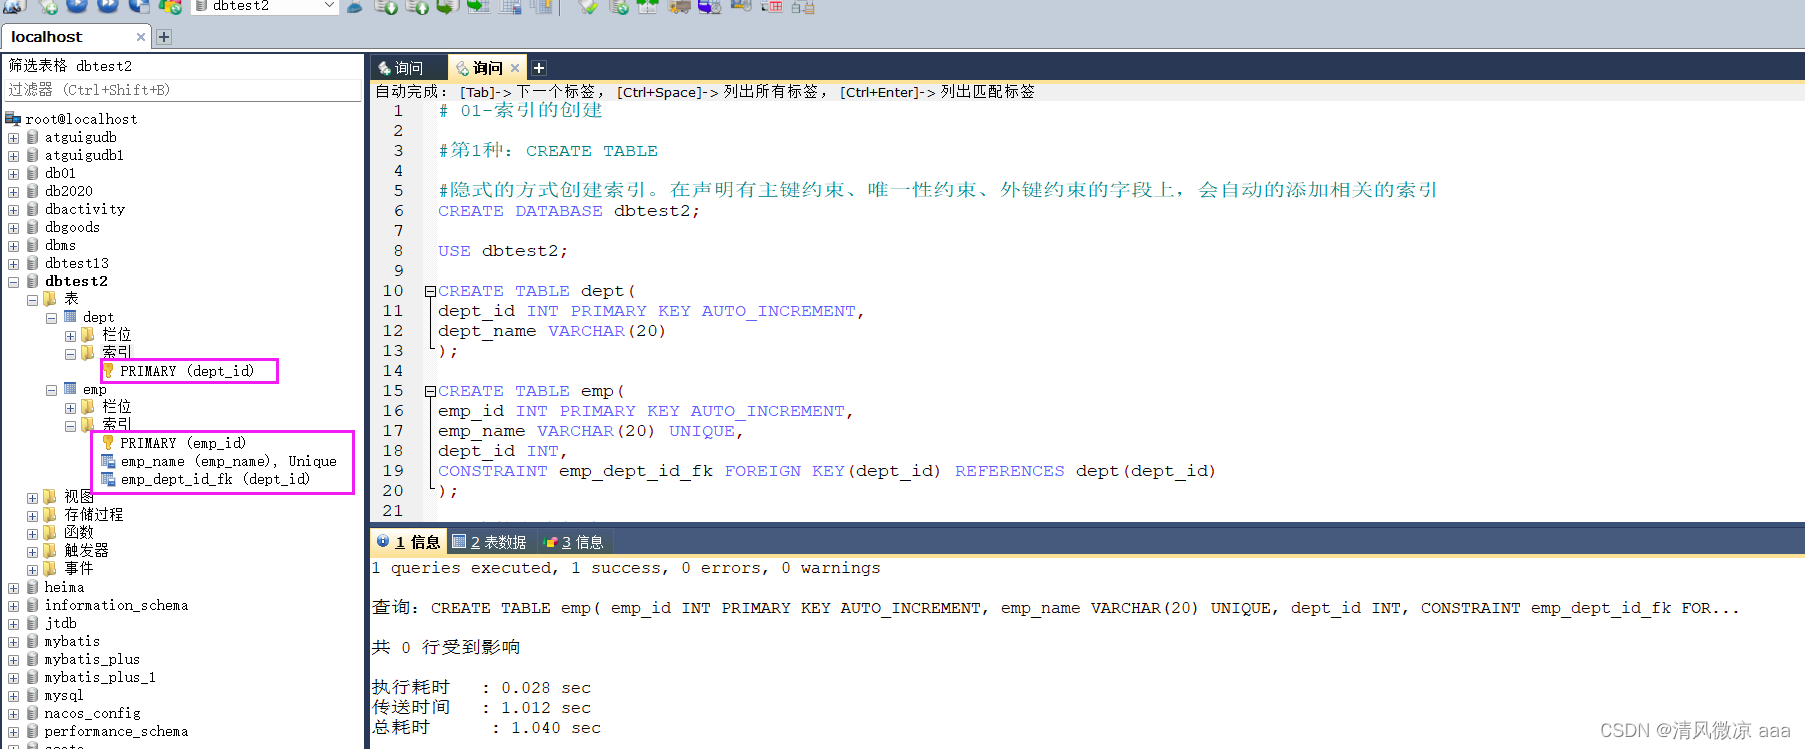
Task: Select emp_name (emp_name), Unique index entry
Action: click(x=228, y=461)
